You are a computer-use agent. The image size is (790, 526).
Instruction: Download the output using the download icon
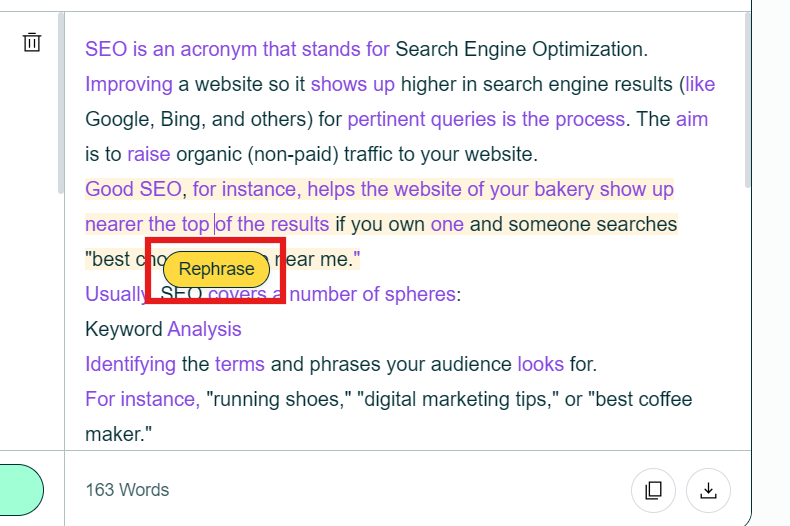[x=708, y=490]
